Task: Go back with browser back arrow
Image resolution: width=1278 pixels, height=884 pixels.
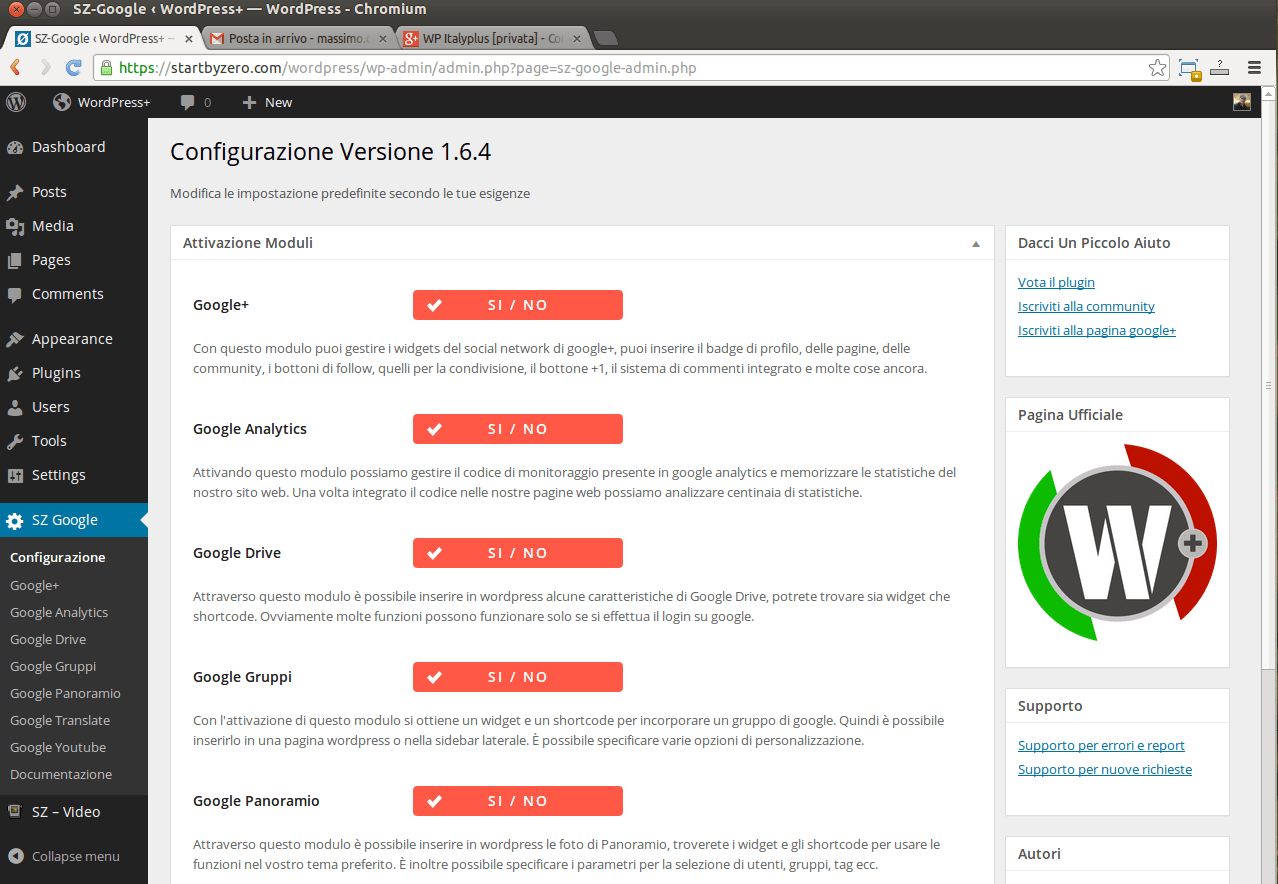Action: 16,68
